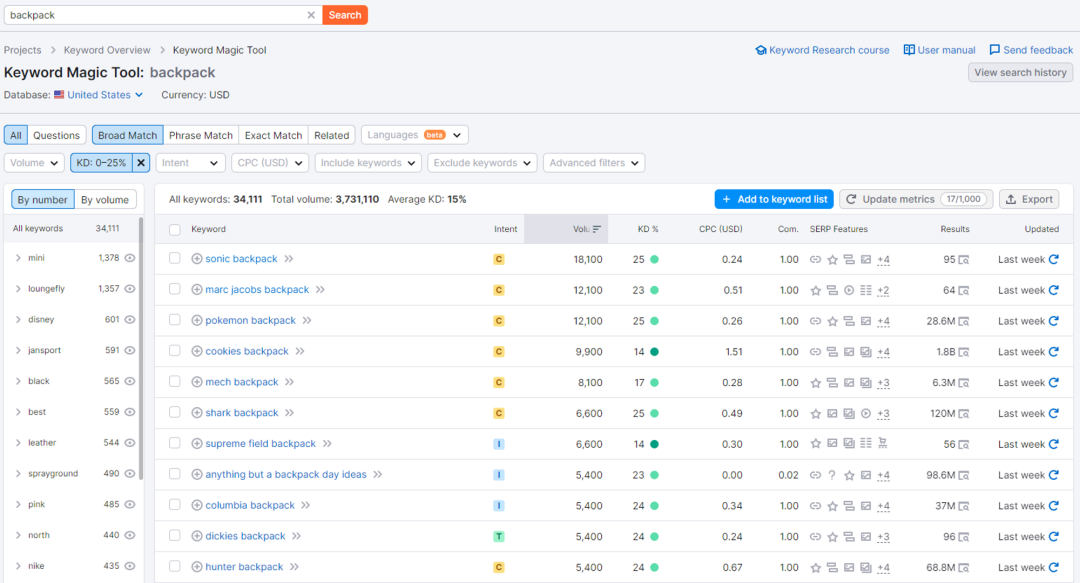Viewport: 1080px width, 583px height.
Task: Hide the loungefly keyword group
Action: [130, 289]
